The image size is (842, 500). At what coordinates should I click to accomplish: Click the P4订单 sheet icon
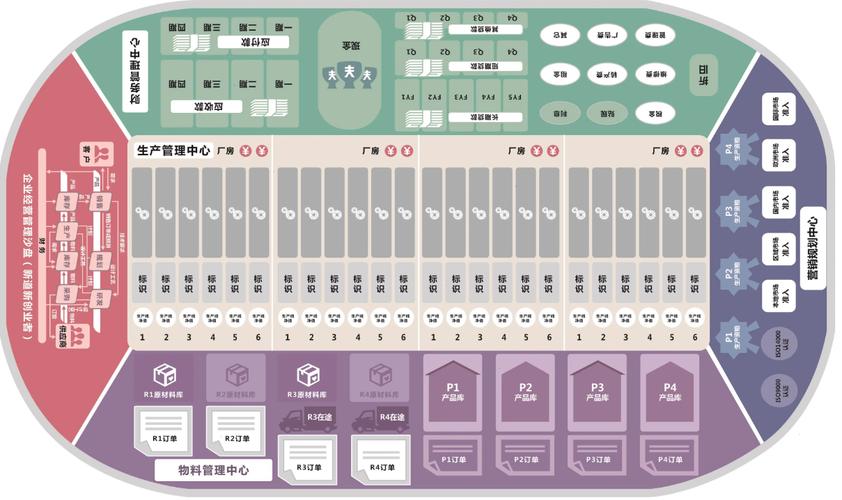[670, 455]
